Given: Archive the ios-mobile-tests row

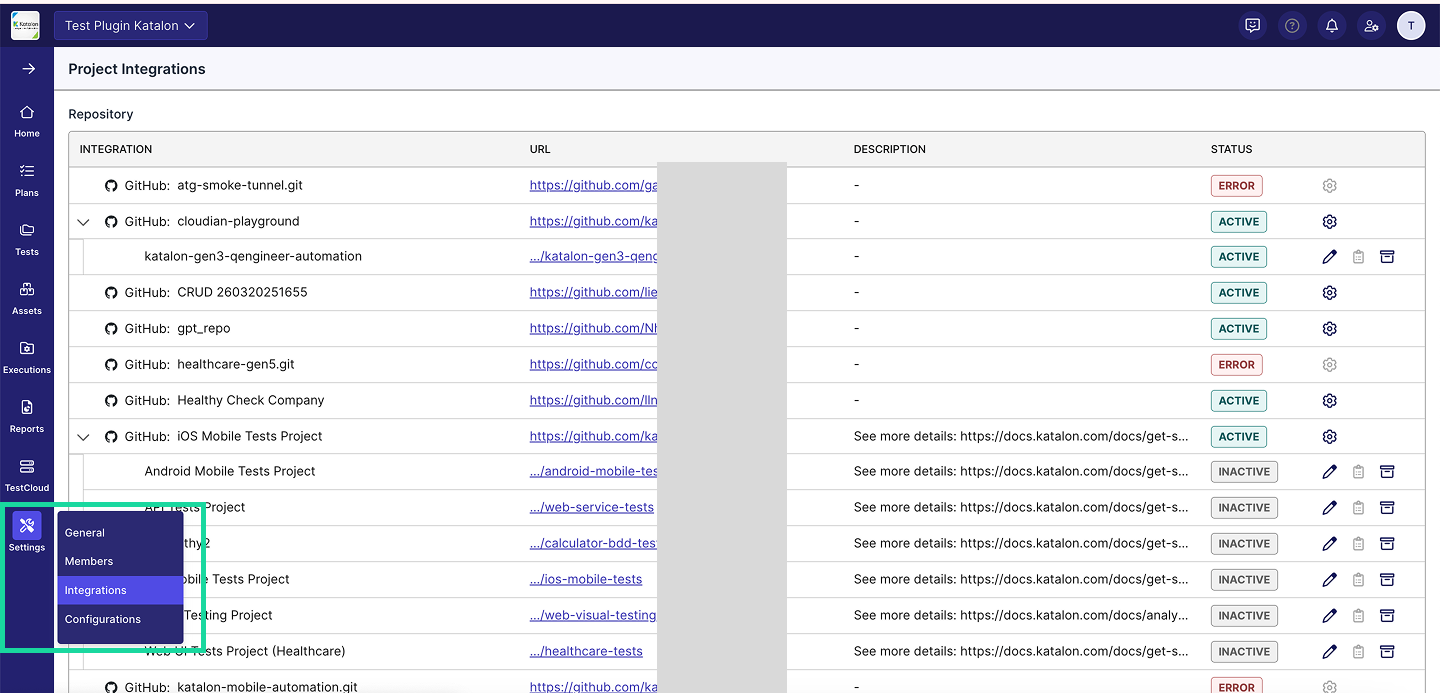Looking at the screenshot, I should pos(1387,580).
